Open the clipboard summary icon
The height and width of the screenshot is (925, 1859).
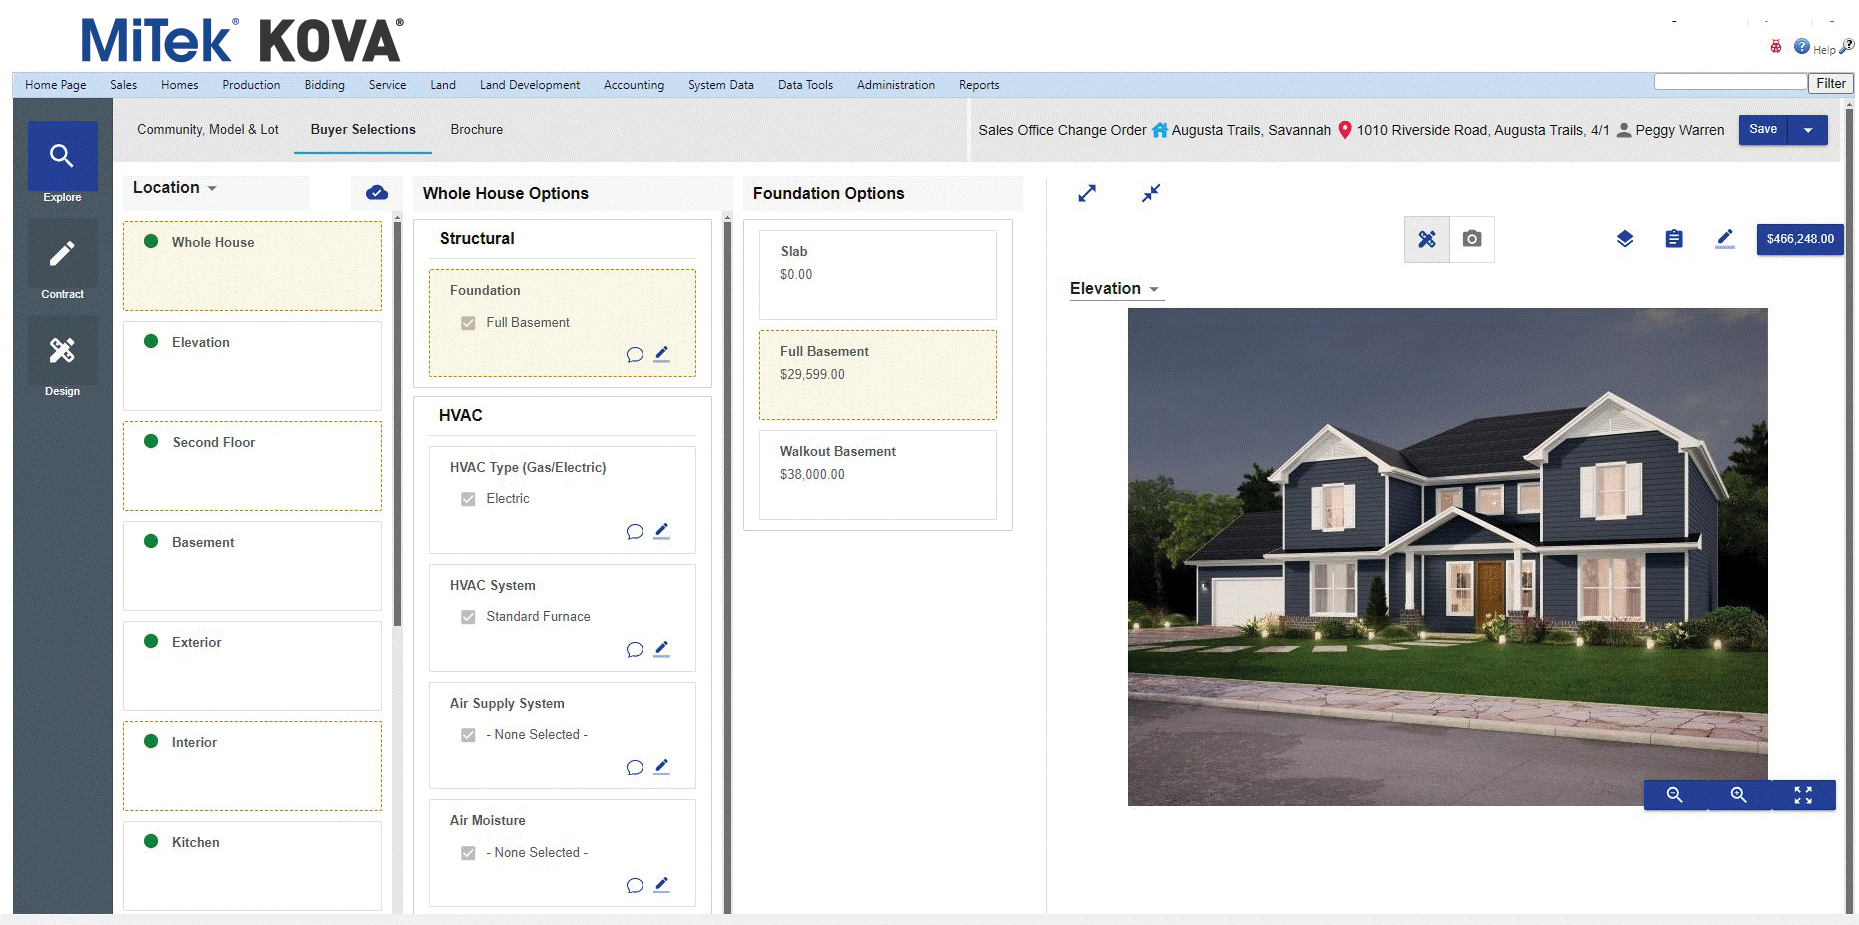click(x=1674, y=239)
